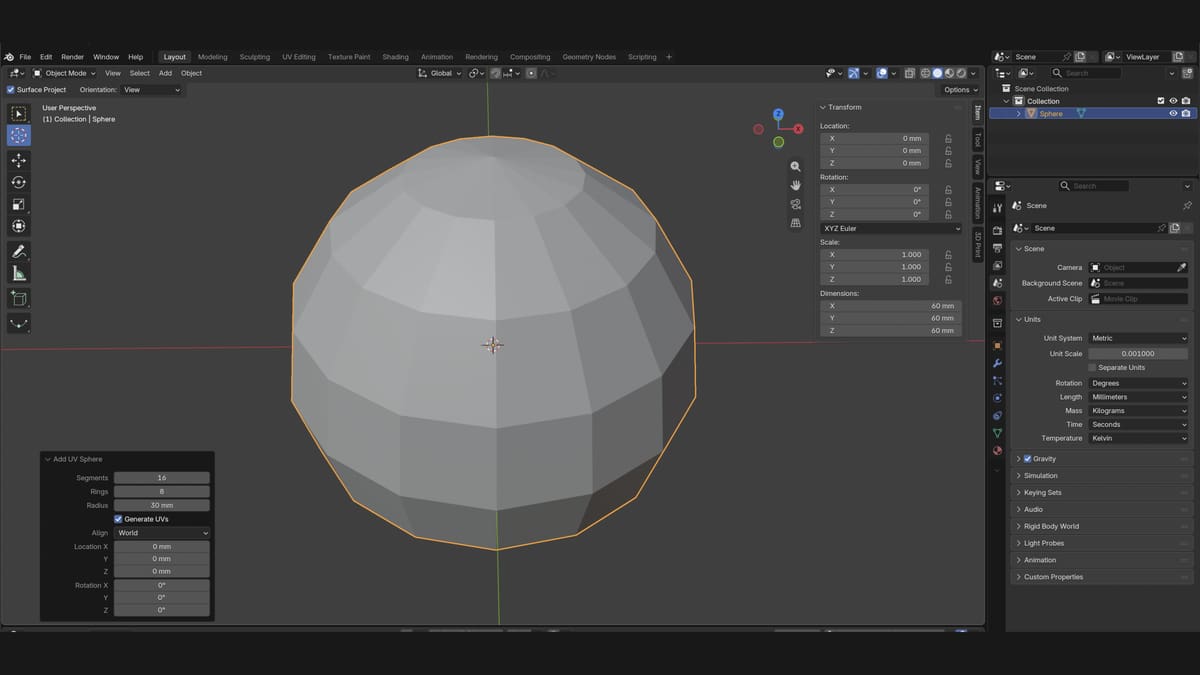
Task: Open the Global transform orientation dropdown
Action: pos(441,73)
